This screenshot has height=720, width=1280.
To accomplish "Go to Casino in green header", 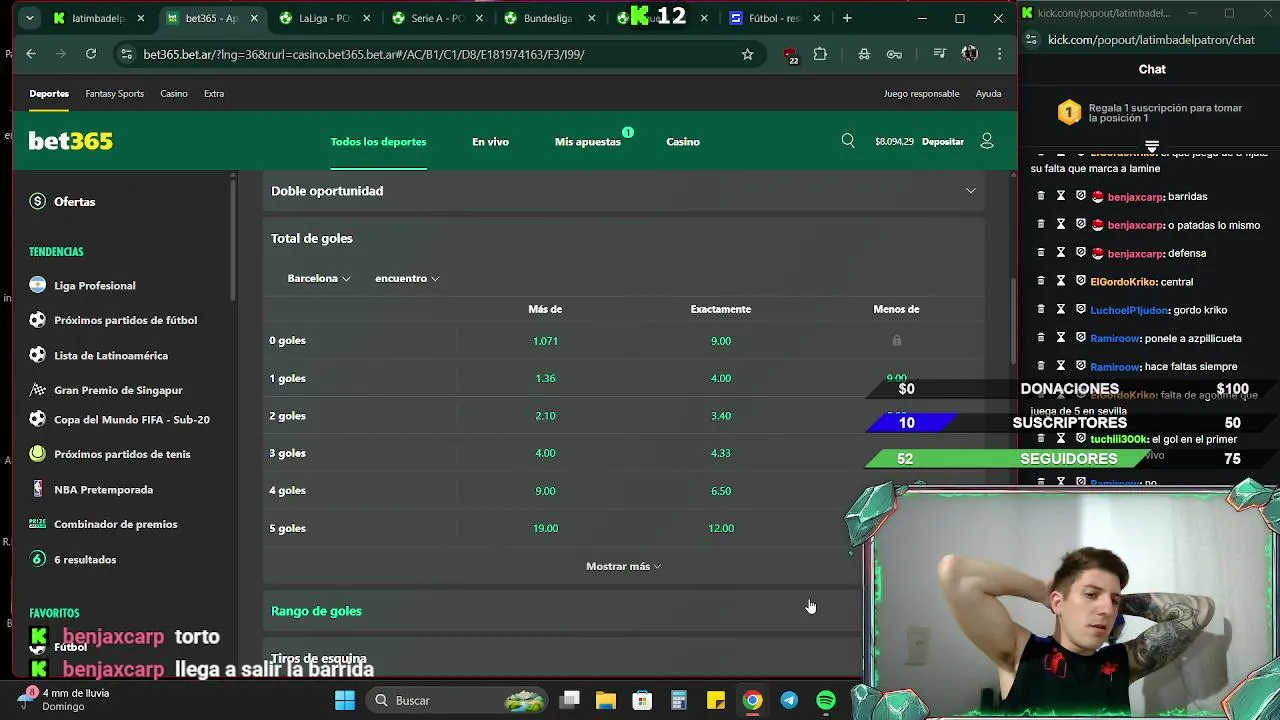I will [683, 142].
